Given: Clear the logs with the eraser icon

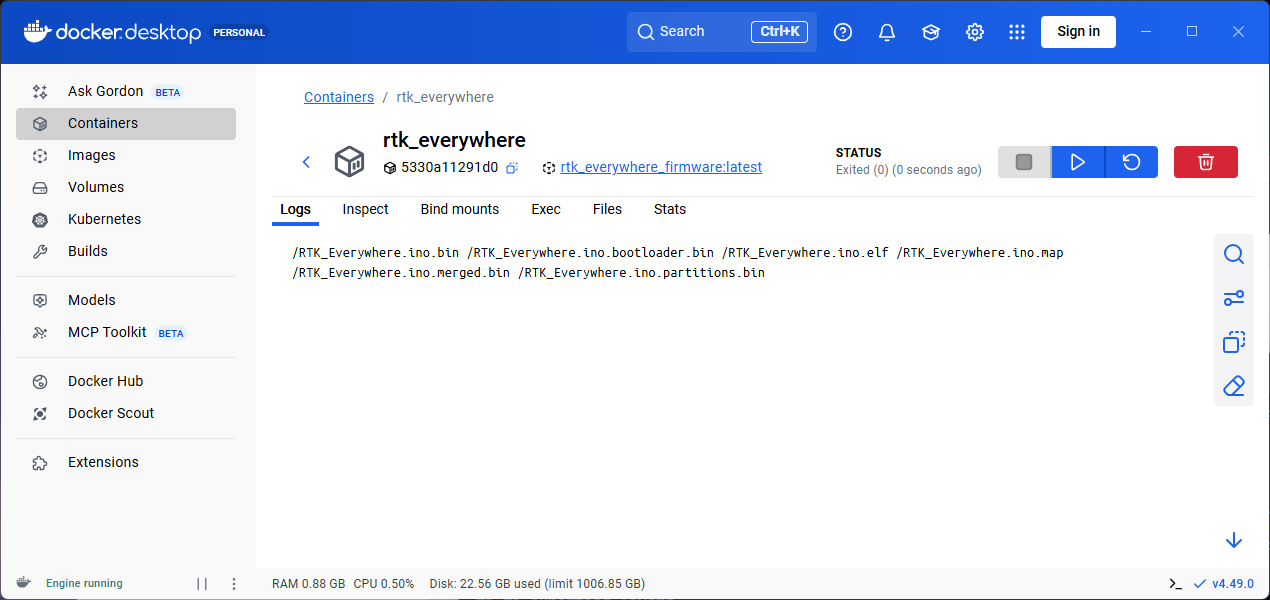Looking at the screenshot, I should 1233,386.
